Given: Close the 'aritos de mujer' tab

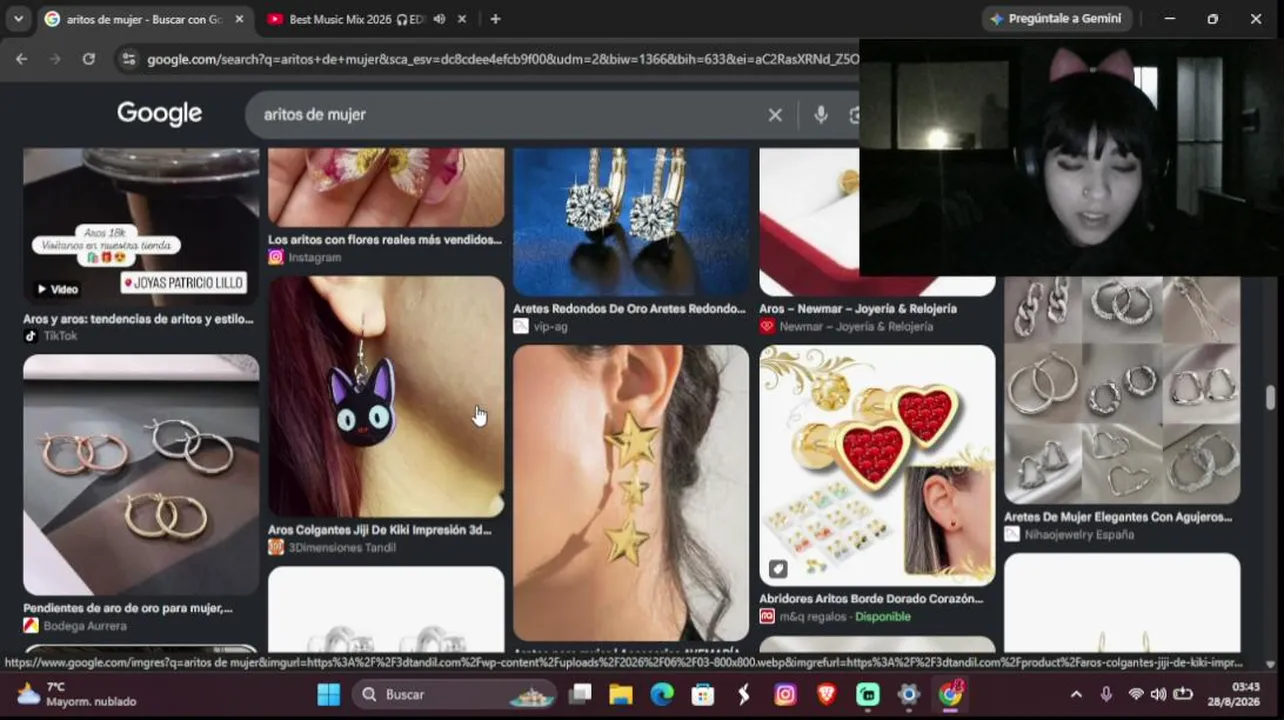Looking at the screenshot, I should pyautogui.click(x=239, y=19).
